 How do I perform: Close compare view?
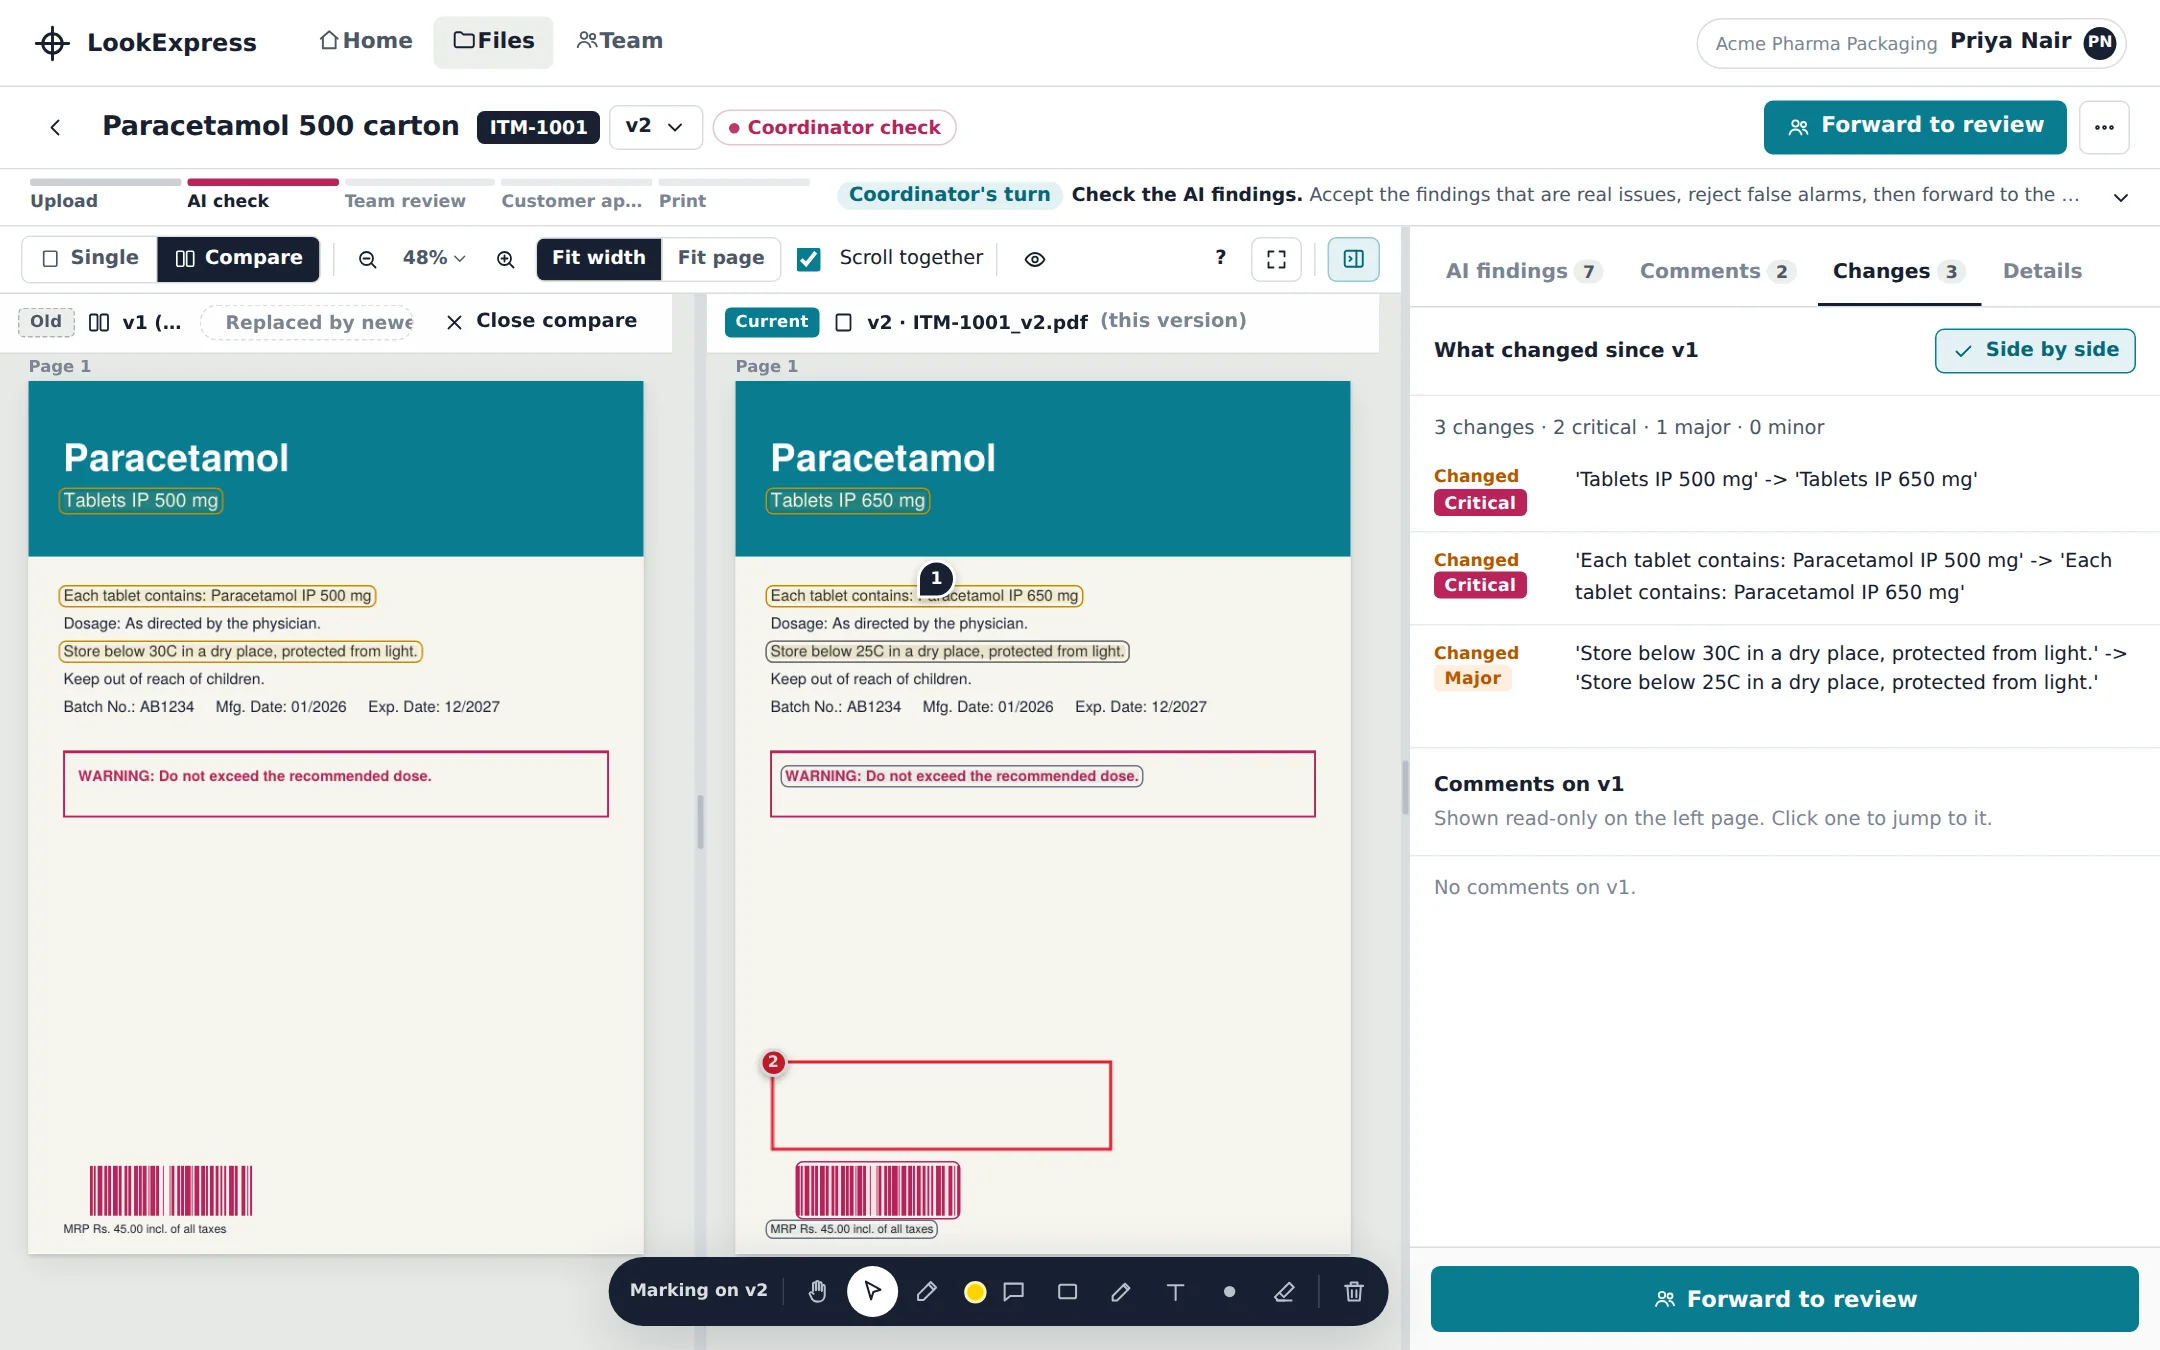click(541, 321)
